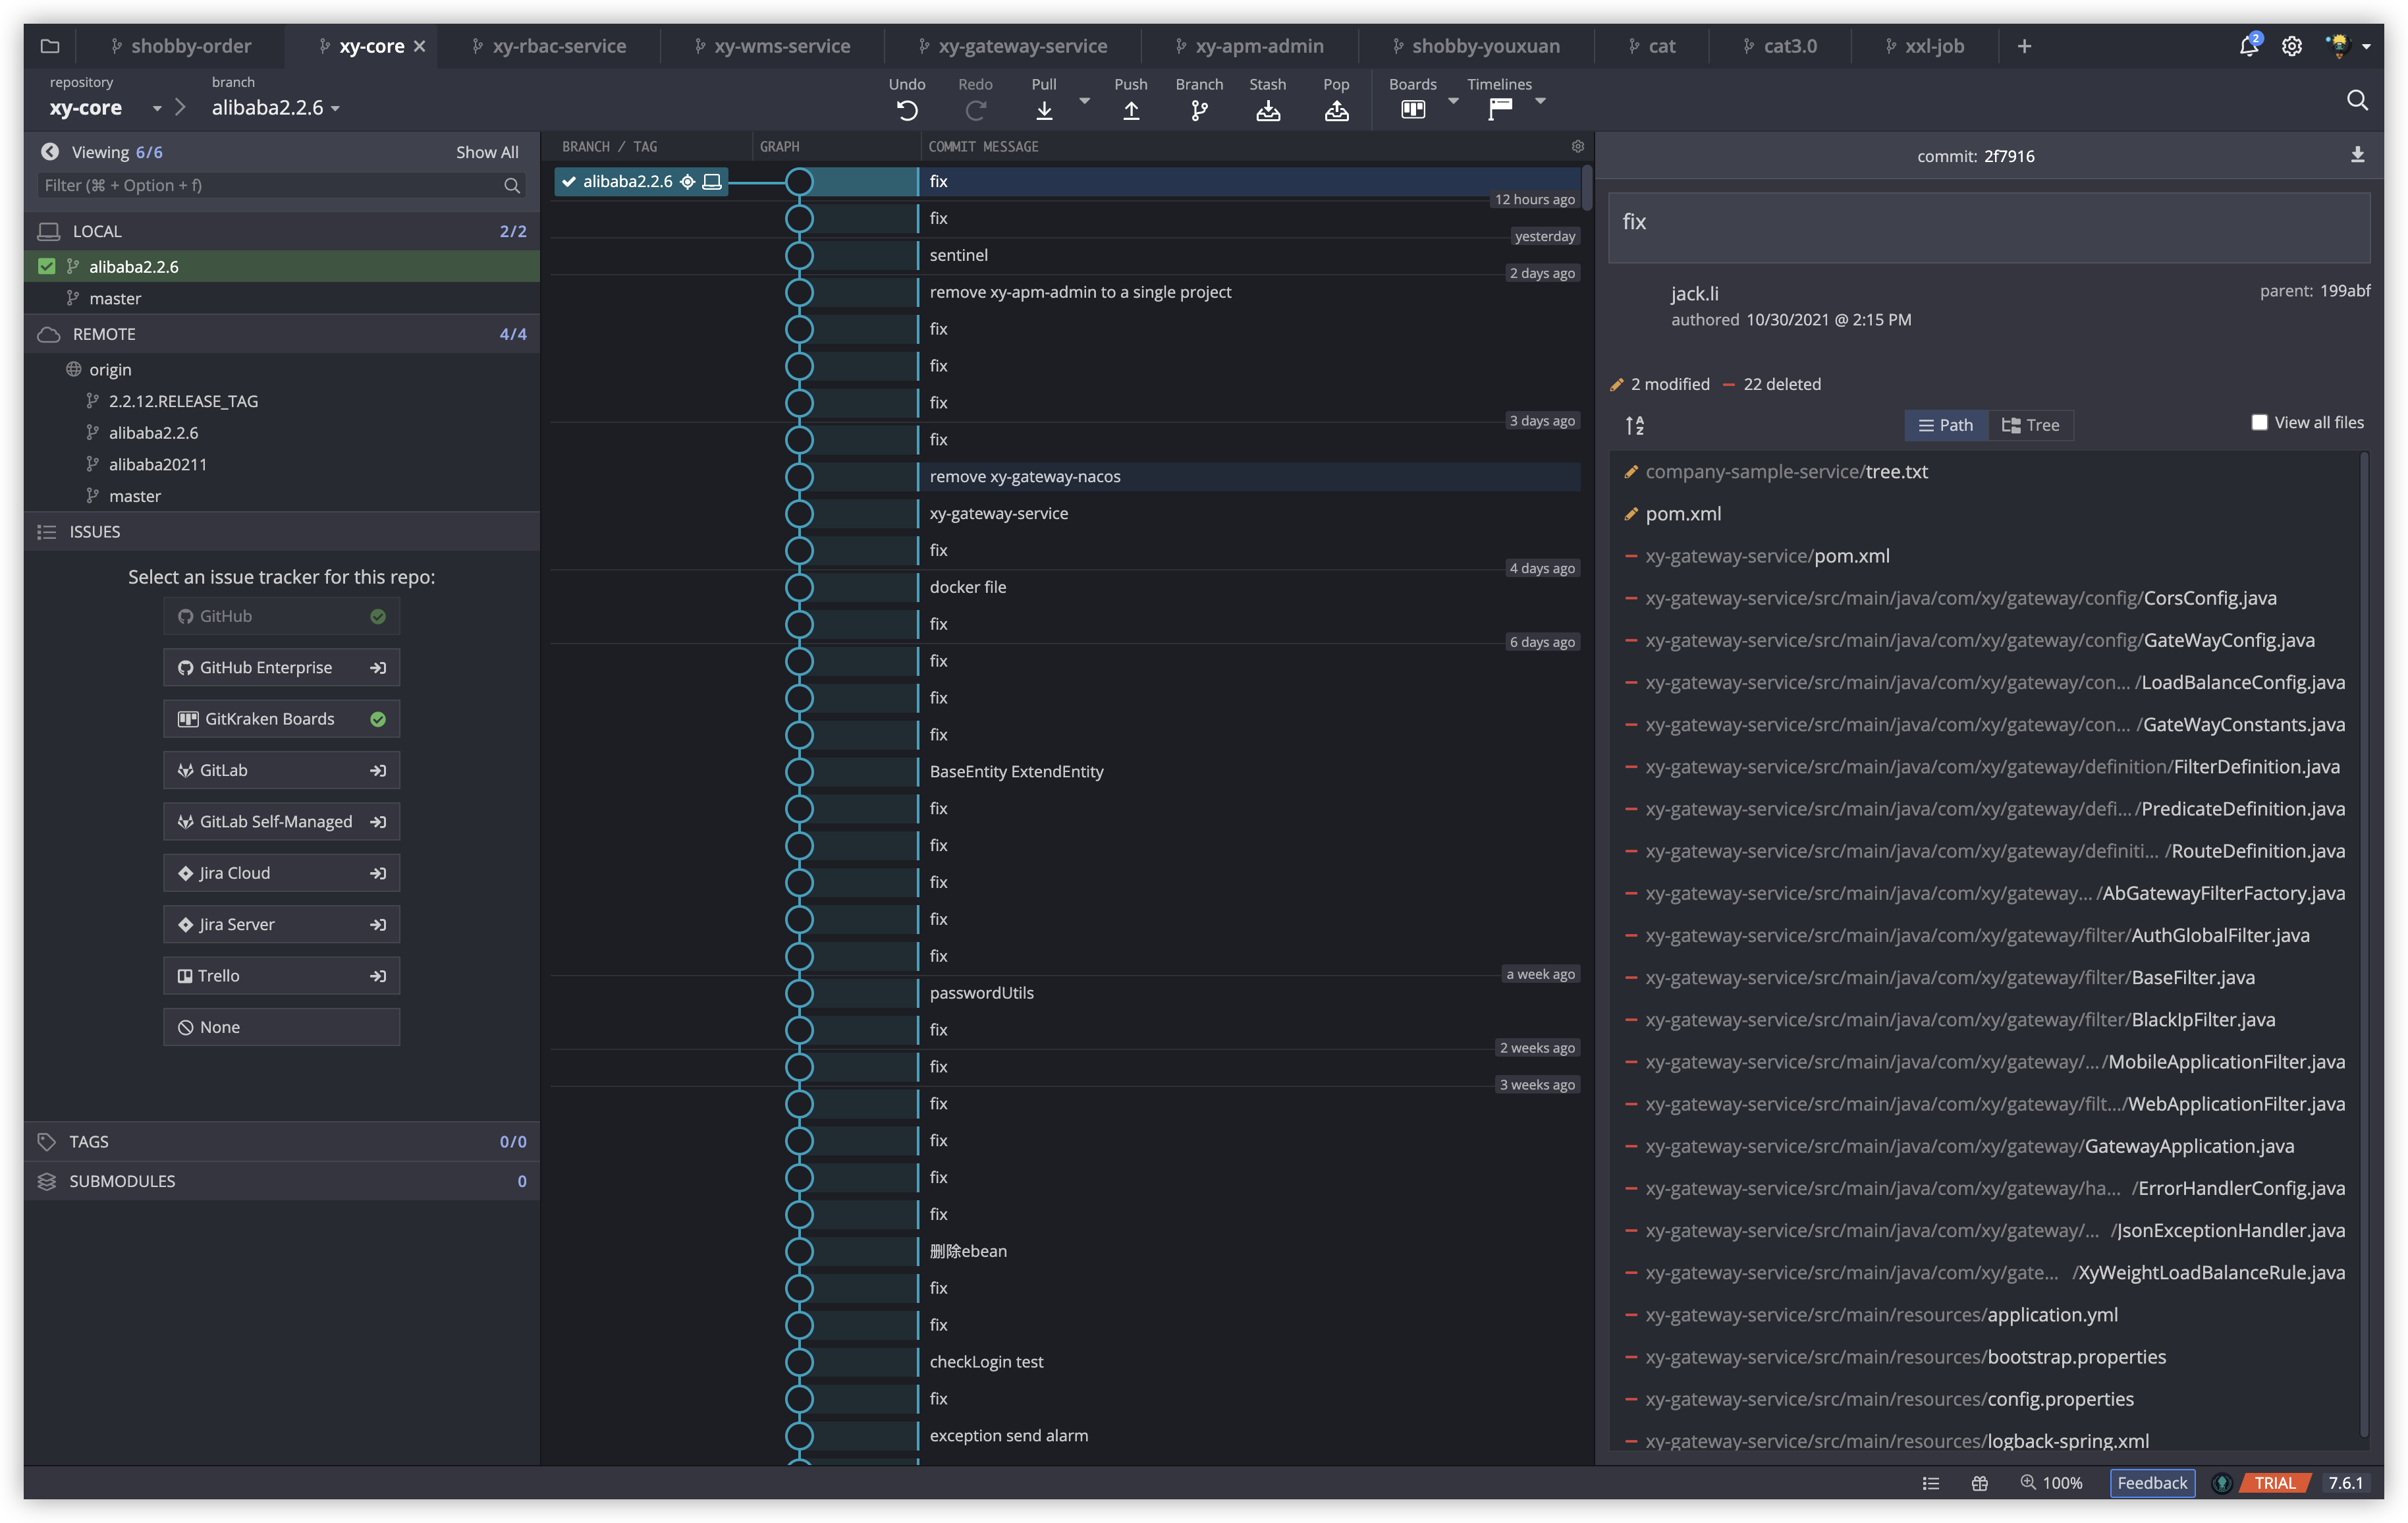Click the zoom 100% control
The image size is (2408, 1523).
tap(2051, 1483)
